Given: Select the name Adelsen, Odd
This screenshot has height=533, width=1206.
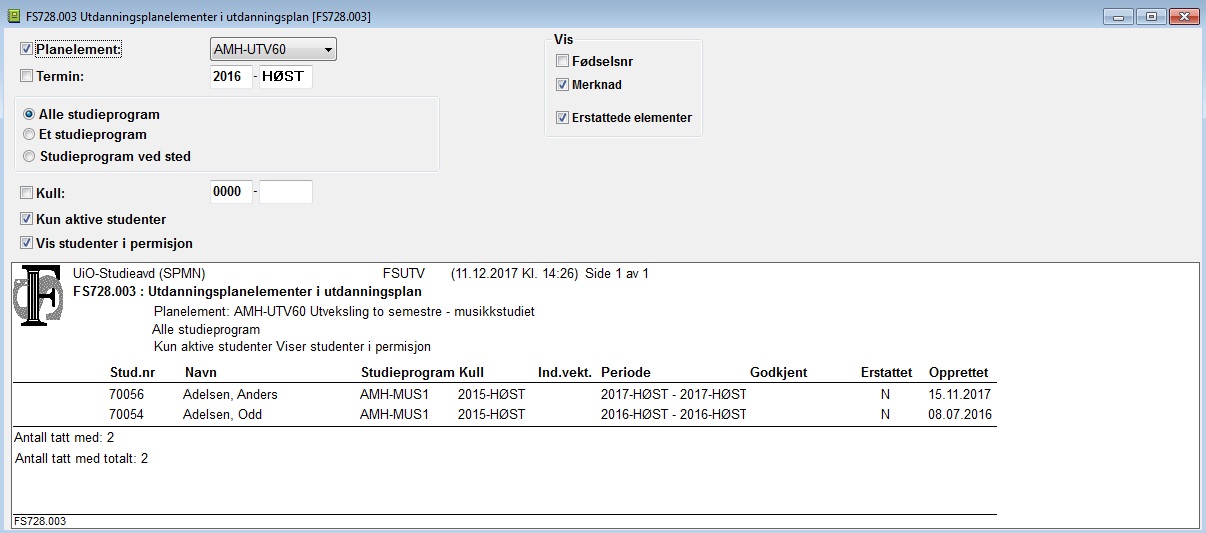Looking at the screenshot, I should [x=222, y=415].
